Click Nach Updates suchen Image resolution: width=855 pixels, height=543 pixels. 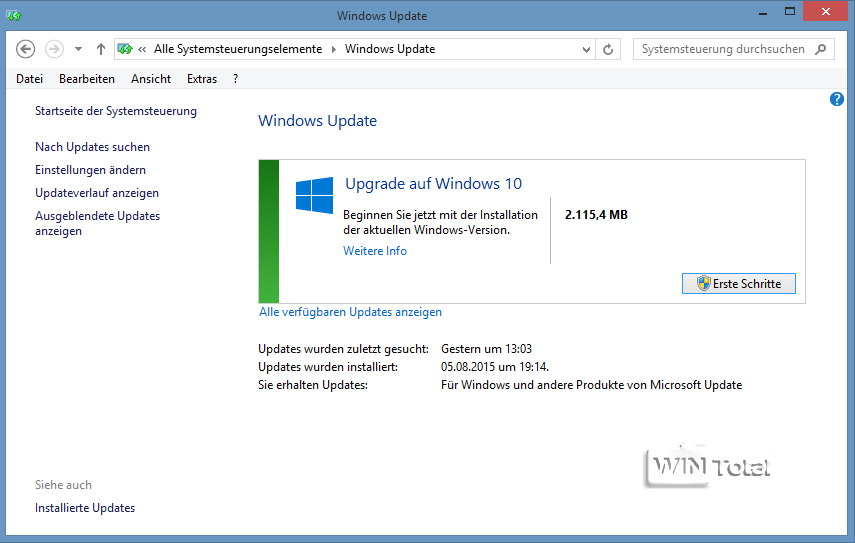click(x=92, y=147)
